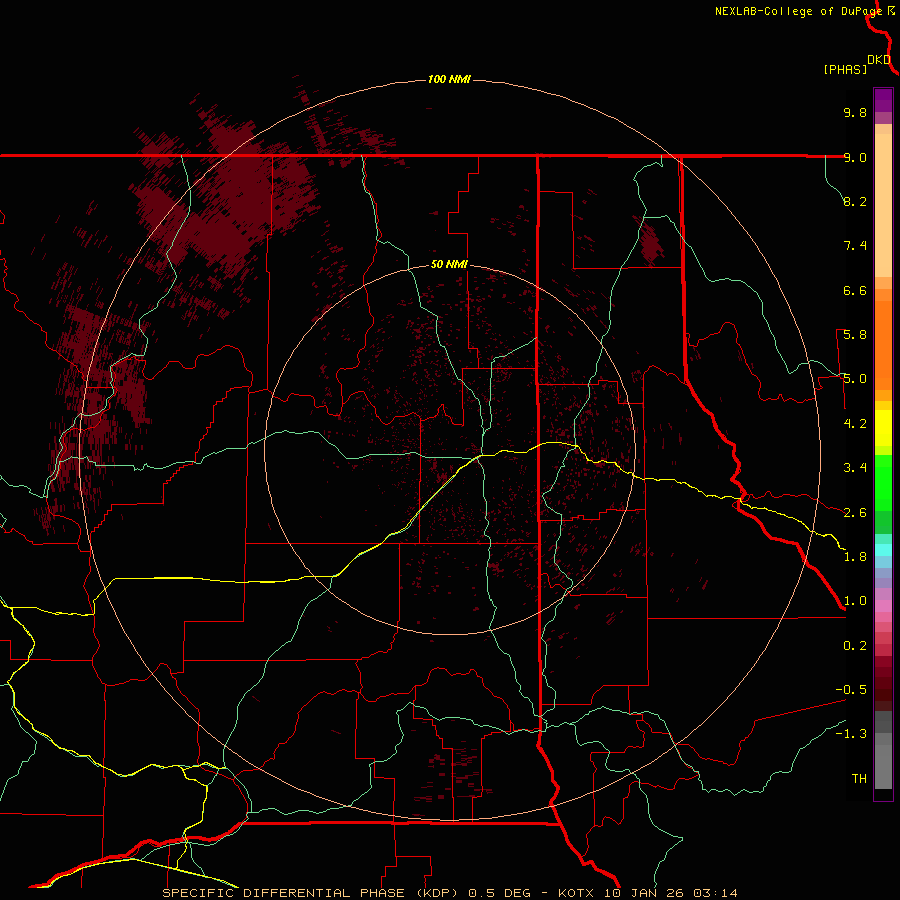Click the Specific Differential Phase KOTX title text

point(449,893)
